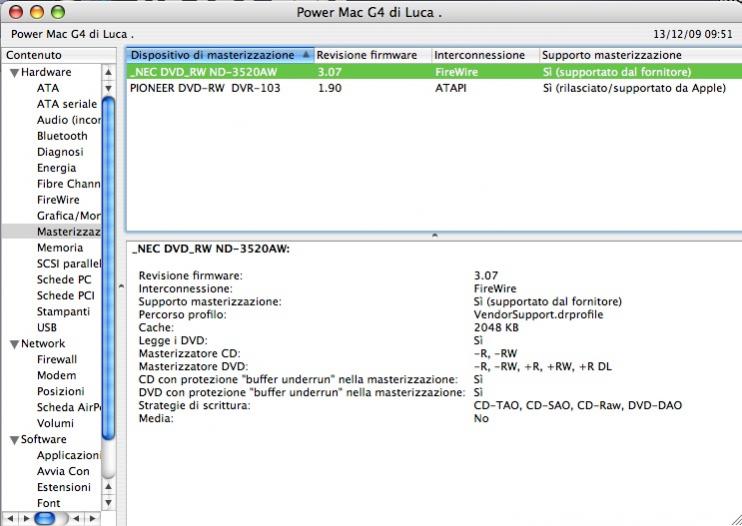Zoom the window with green button
This screenshot has height=526, width=742.
pos(58,12)
